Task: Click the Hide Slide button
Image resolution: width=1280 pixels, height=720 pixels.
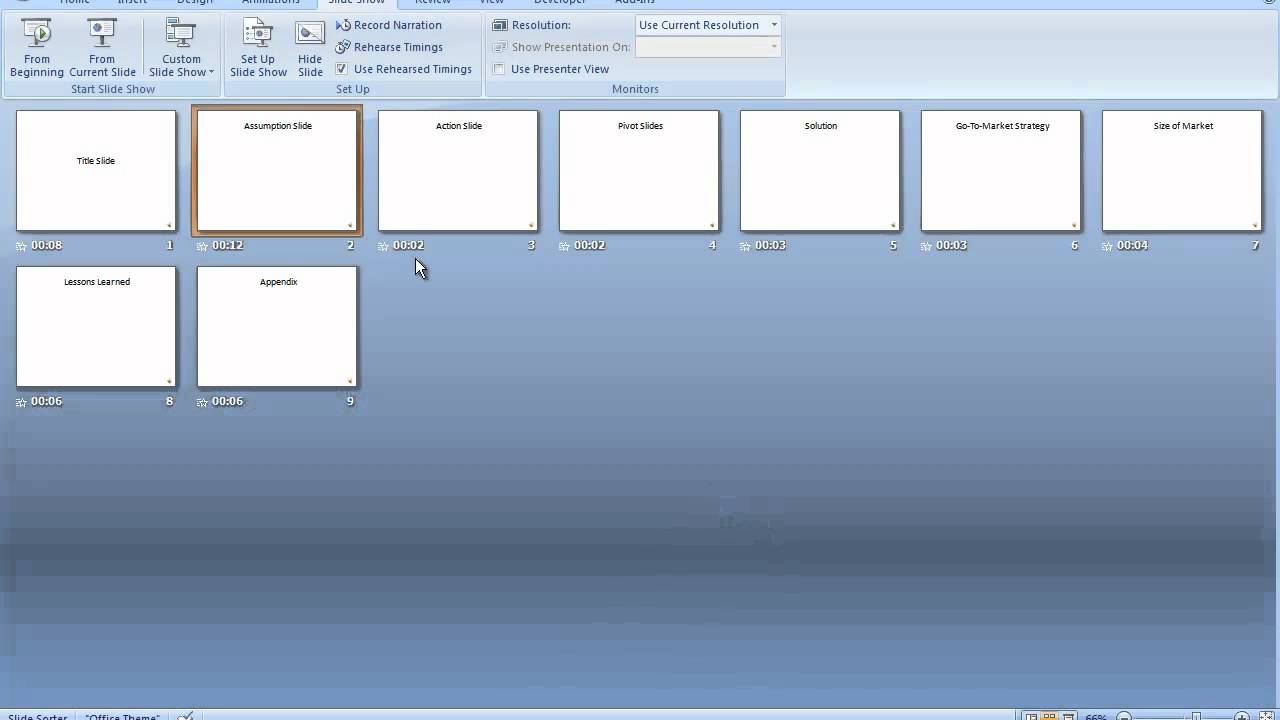Action: coord(310,48)
